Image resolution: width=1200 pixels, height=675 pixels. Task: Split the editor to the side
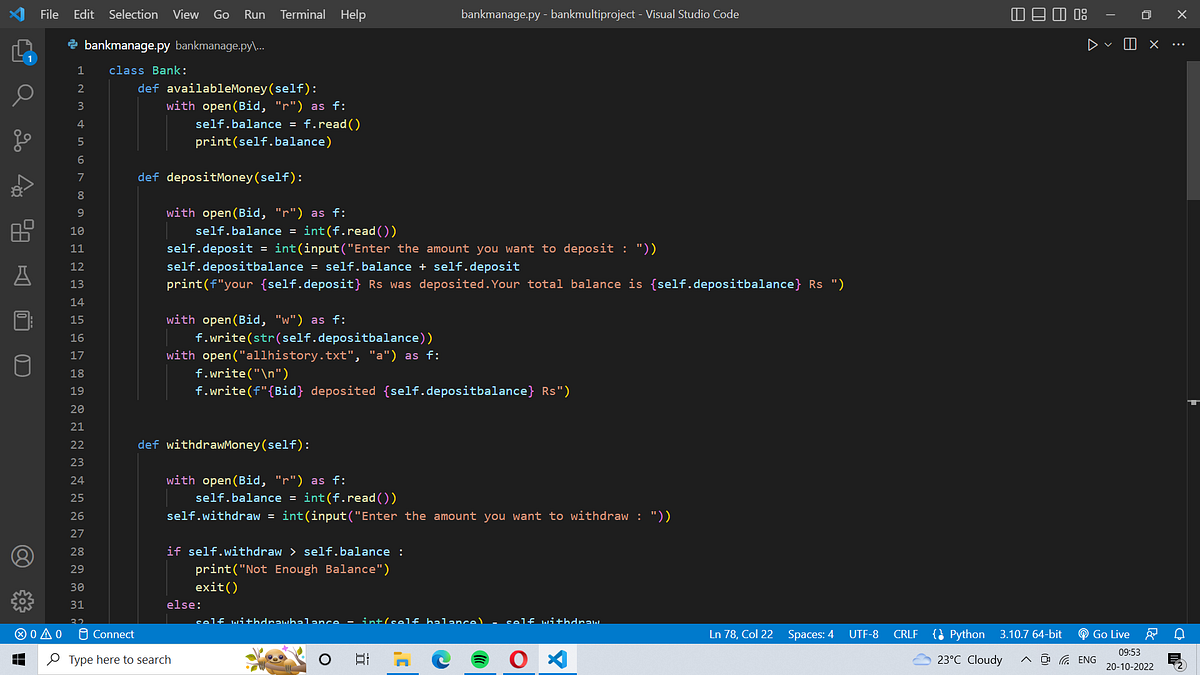point(1131,44)
